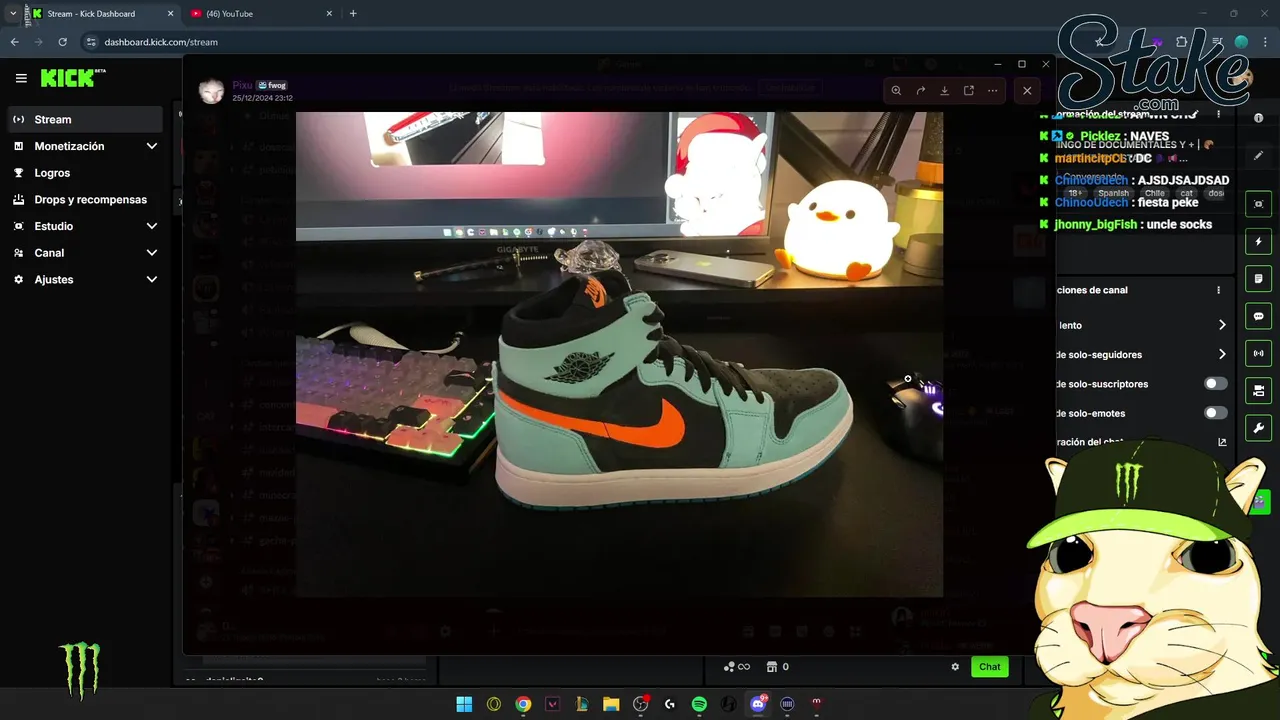Click the green Chat button
Screen dimensions: 1280x720
pyautogui.click(x=989, y=667)
